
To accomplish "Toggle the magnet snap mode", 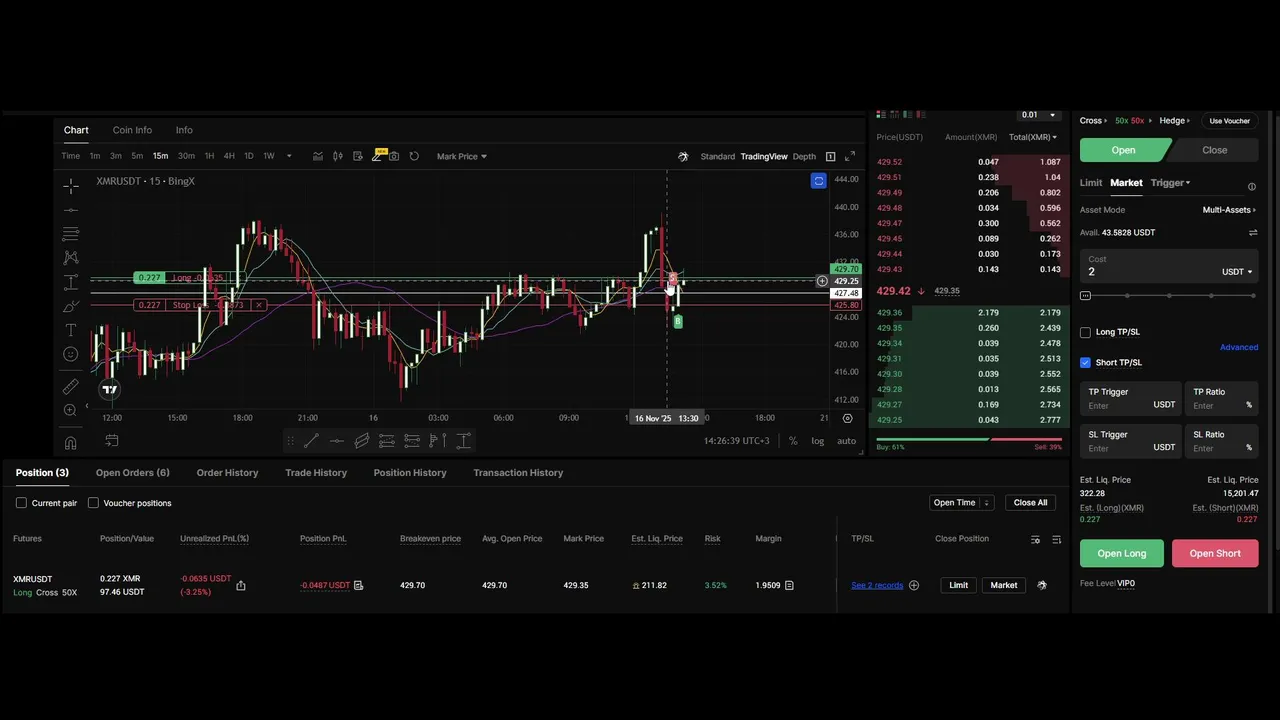I will pos(71,442).
